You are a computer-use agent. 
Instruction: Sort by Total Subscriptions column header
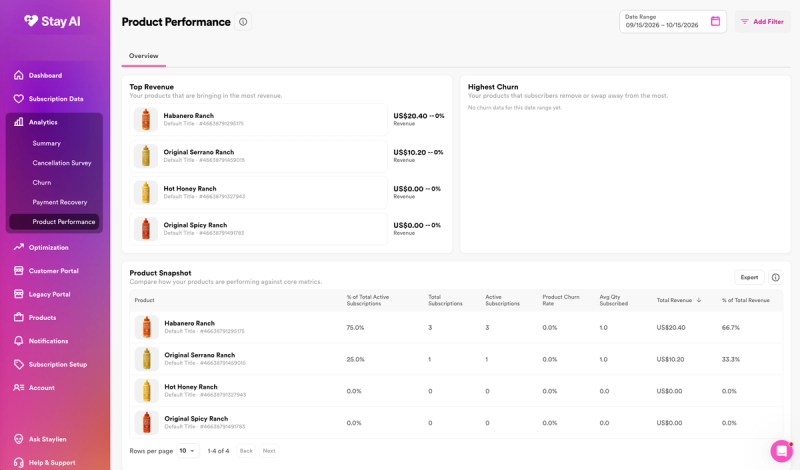click(445, 300)
